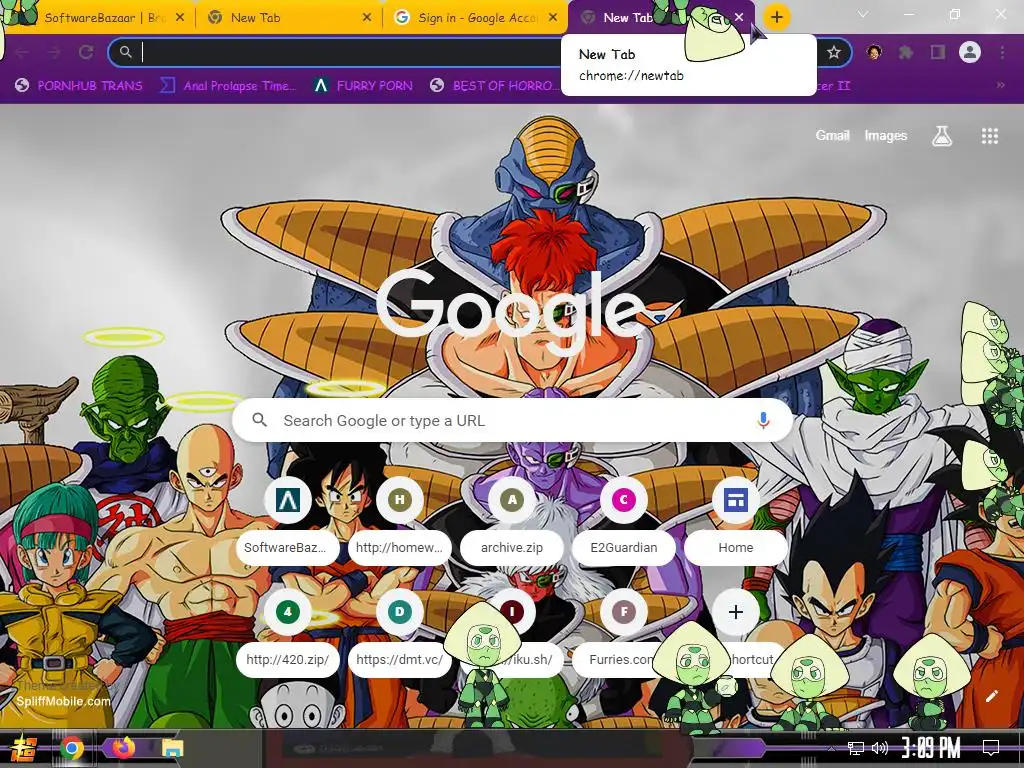Launch Chrome from the taskbar

72,748
